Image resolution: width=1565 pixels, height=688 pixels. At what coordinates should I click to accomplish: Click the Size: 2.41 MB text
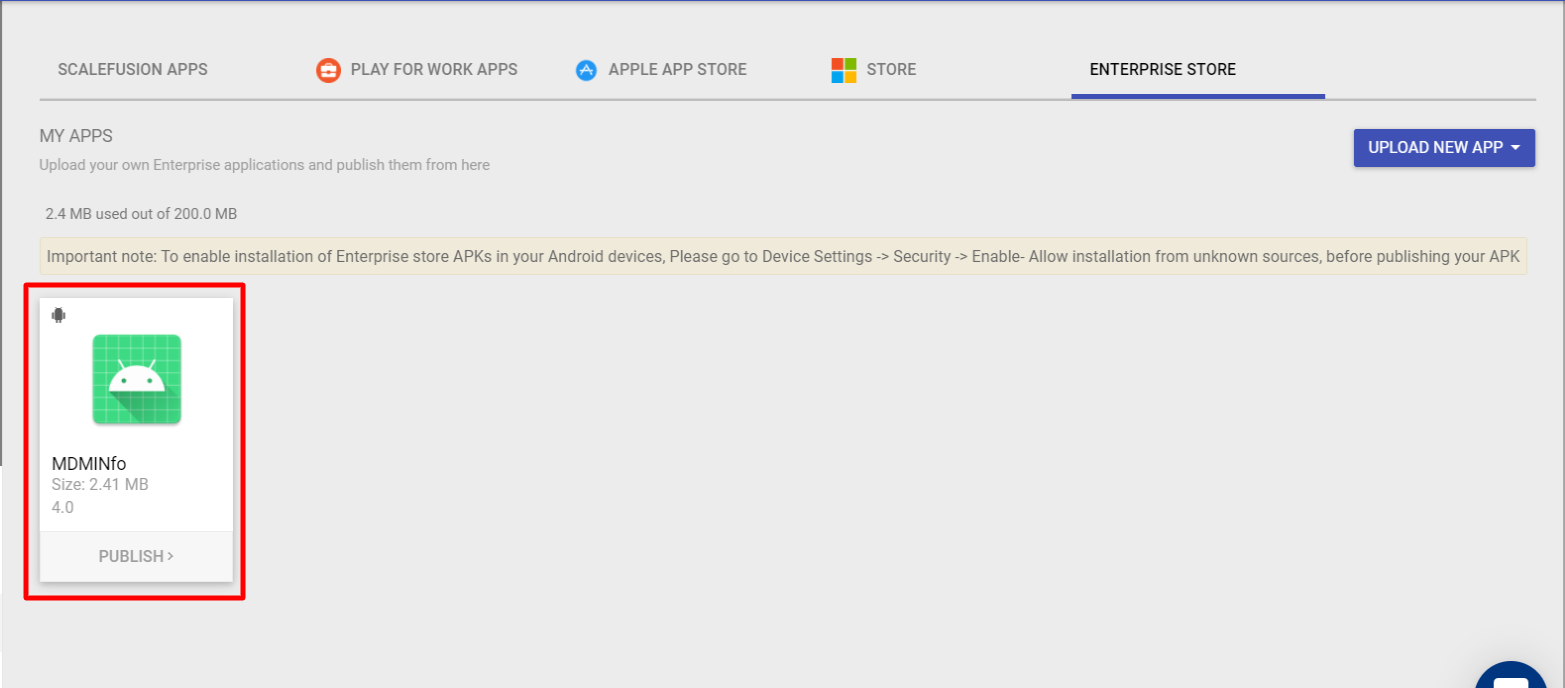(x=100, y=485)
